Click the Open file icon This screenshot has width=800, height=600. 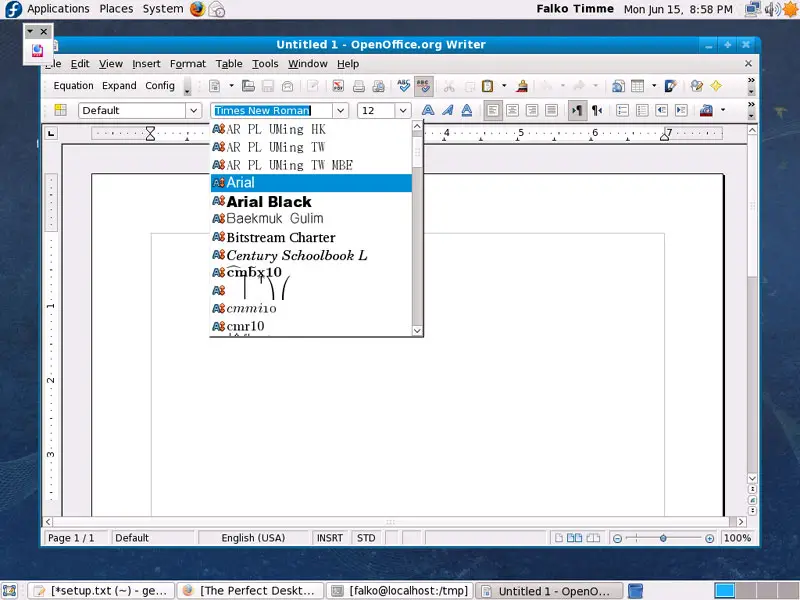248,86
